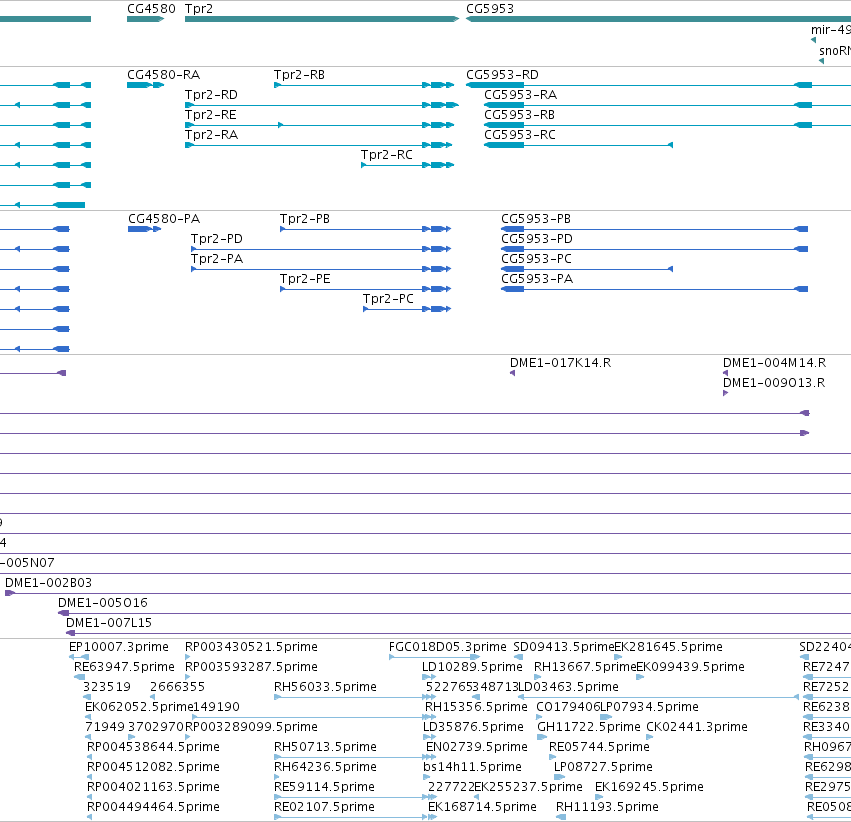This screenshot has width=851, height=822.
Task: Click the DME1-017K14.R clone label
Action: 560,363
